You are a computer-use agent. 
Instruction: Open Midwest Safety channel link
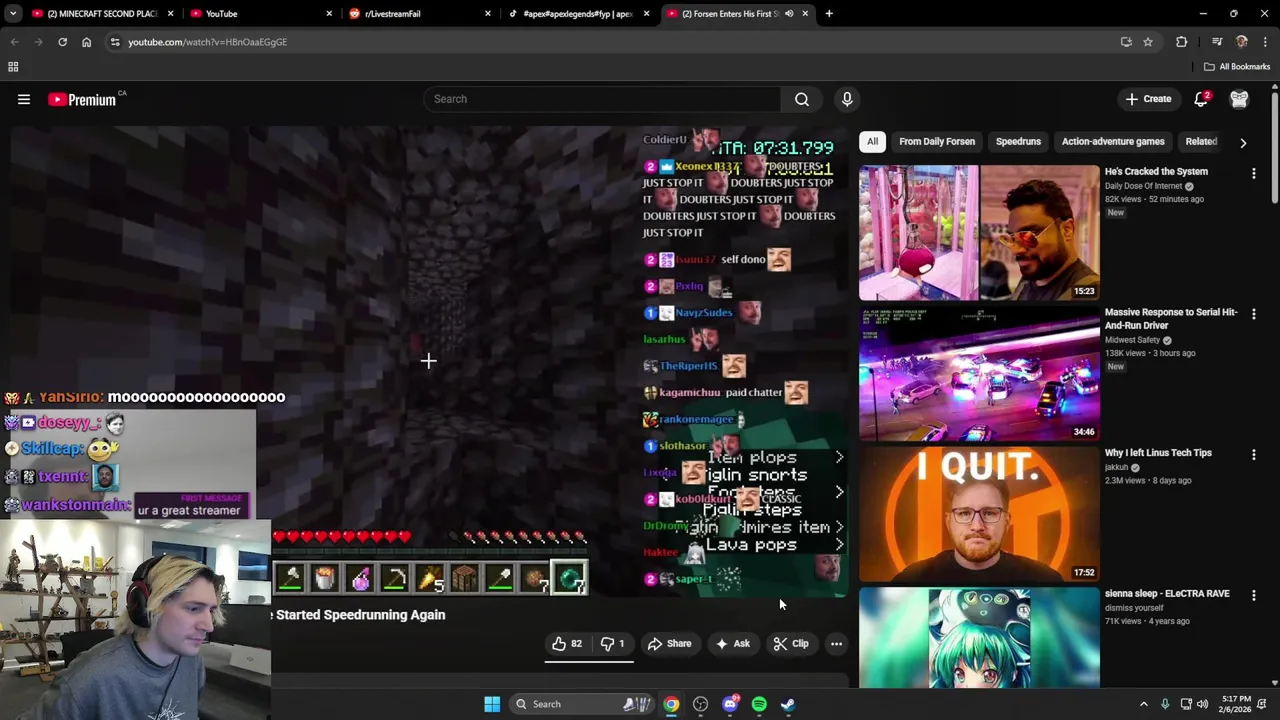(1132, 340)
